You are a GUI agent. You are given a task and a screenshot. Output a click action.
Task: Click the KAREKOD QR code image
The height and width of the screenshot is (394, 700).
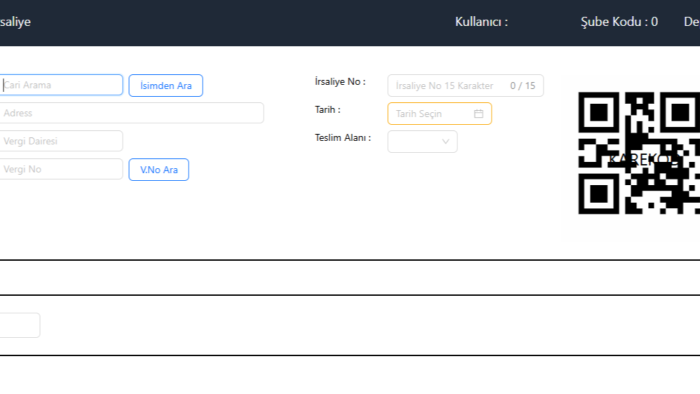639,153
